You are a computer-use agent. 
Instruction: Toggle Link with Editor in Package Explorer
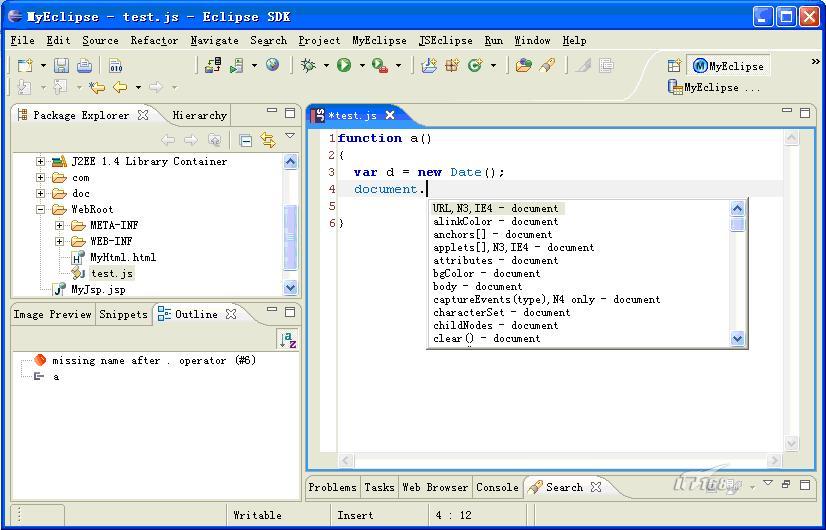pyautogui.click(x=268, y=140)
